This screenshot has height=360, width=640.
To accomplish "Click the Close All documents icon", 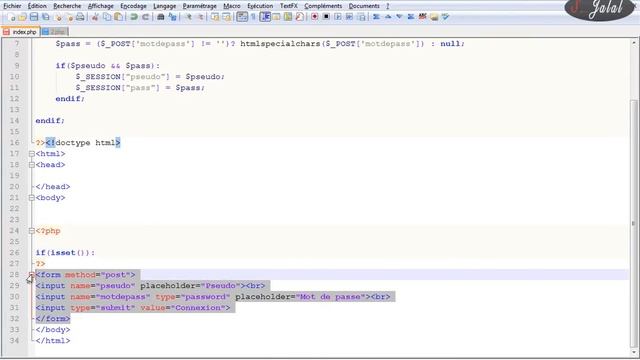I will pos(69,17).
